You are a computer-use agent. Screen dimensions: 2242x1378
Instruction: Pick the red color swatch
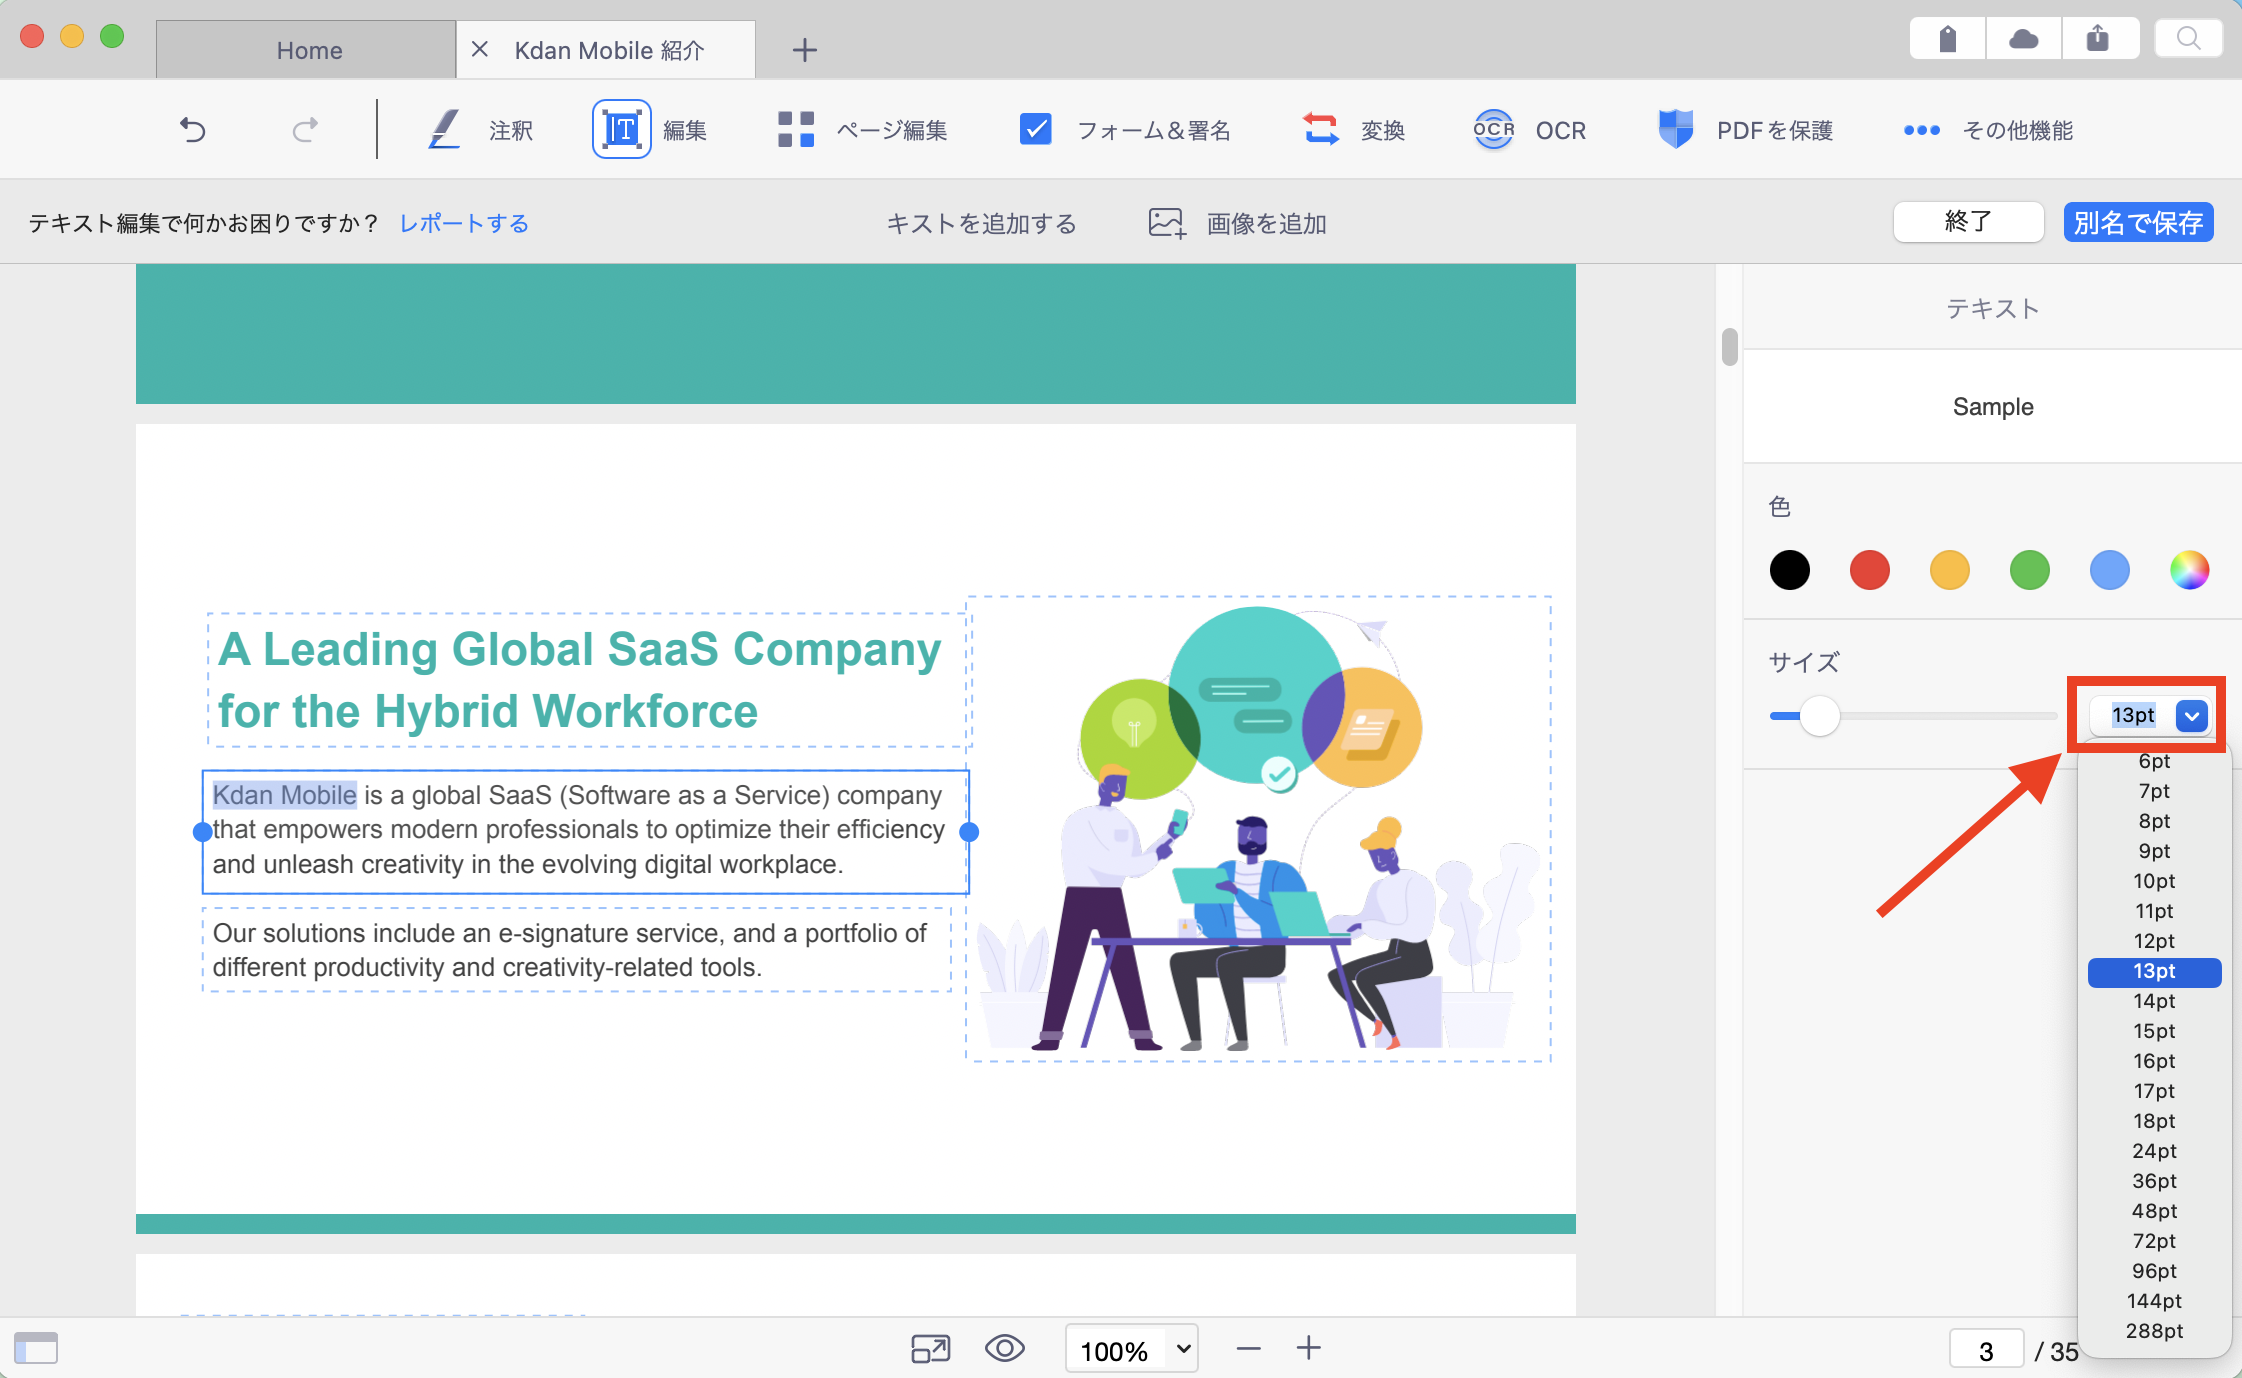[1870, 570]
